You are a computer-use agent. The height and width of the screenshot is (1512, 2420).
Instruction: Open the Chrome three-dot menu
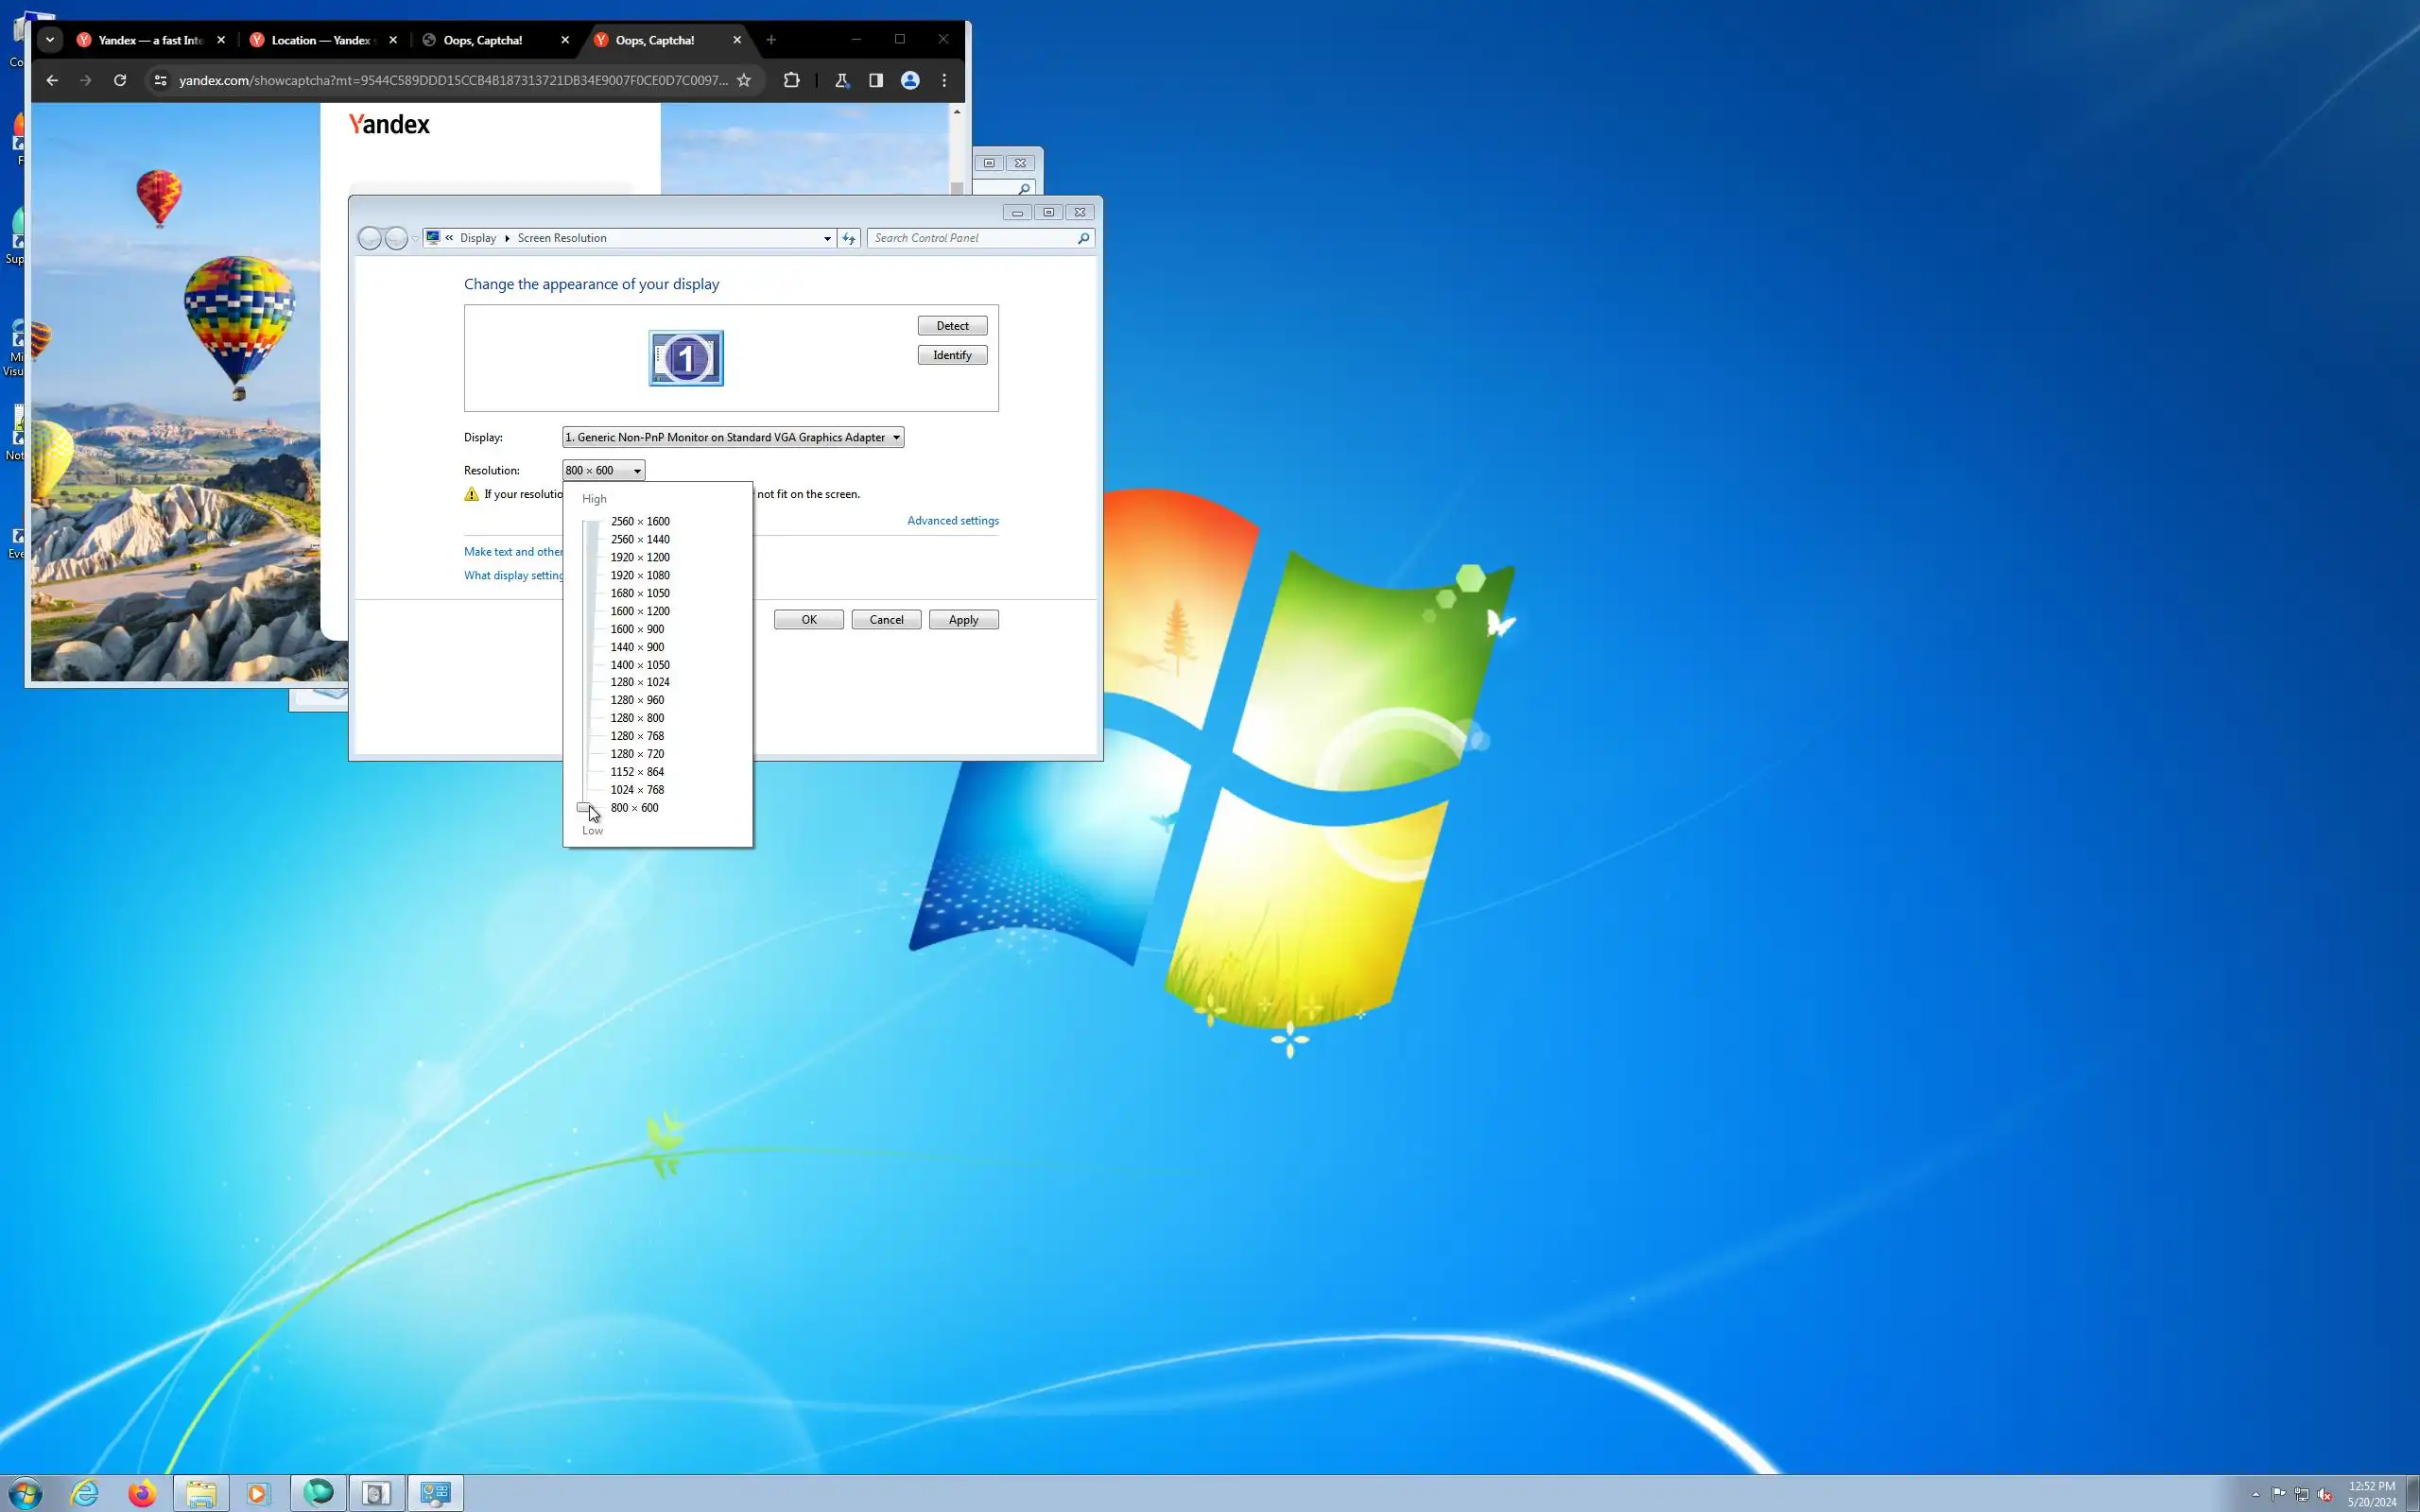pos(944,80)
